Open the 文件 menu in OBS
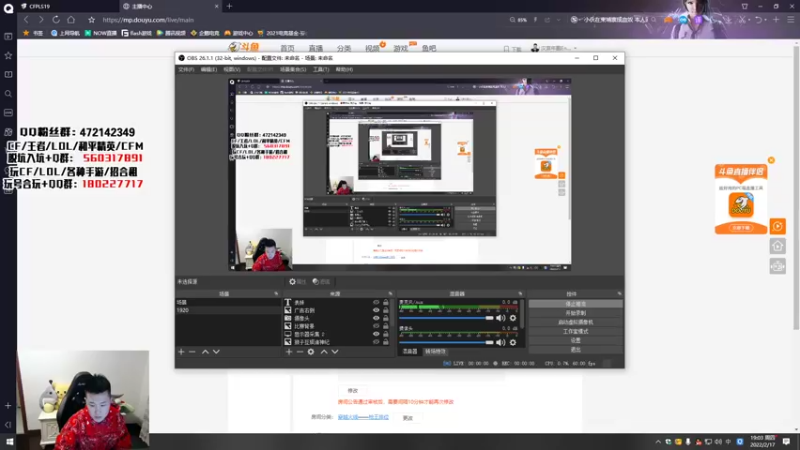The width and height of the screenshot is (800, 450). (x=186, y=69)
